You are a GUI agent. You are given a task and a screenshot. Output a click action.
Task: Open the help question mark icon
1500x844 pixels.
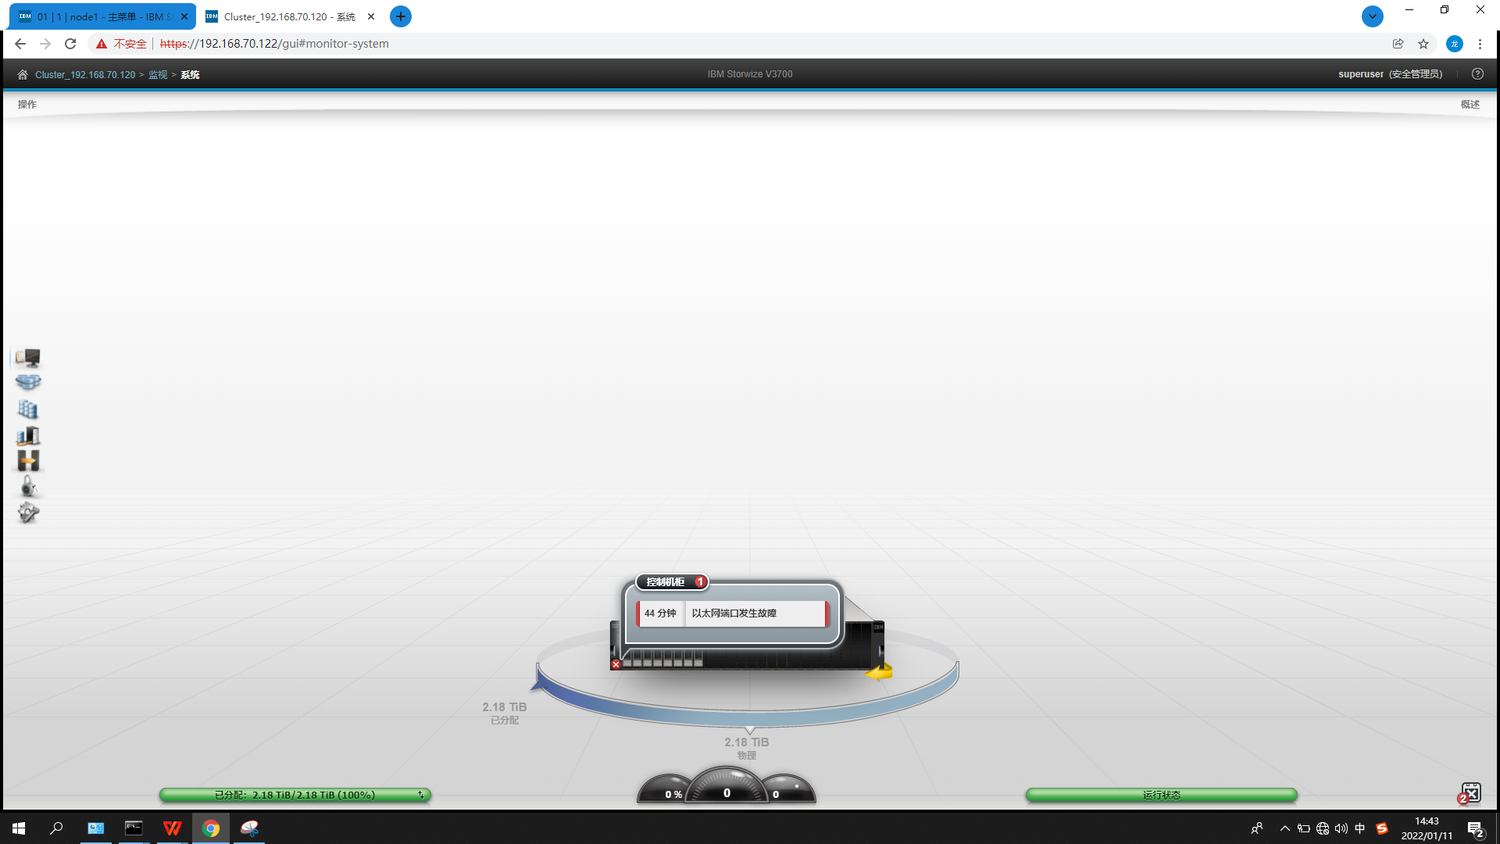pos(1477,74)
